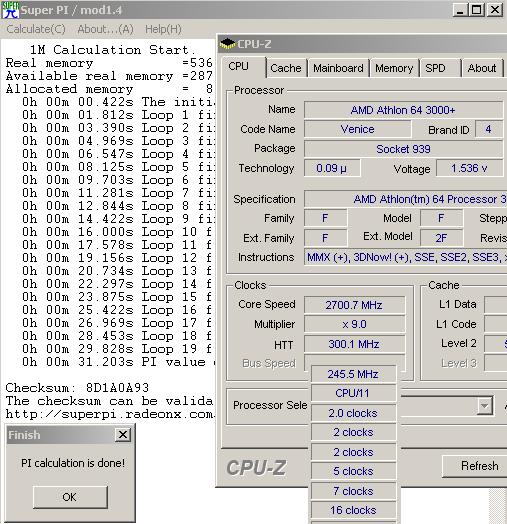Click the overlaid 245.5 MHz value

pyautogui.click(x=353, y=374)
